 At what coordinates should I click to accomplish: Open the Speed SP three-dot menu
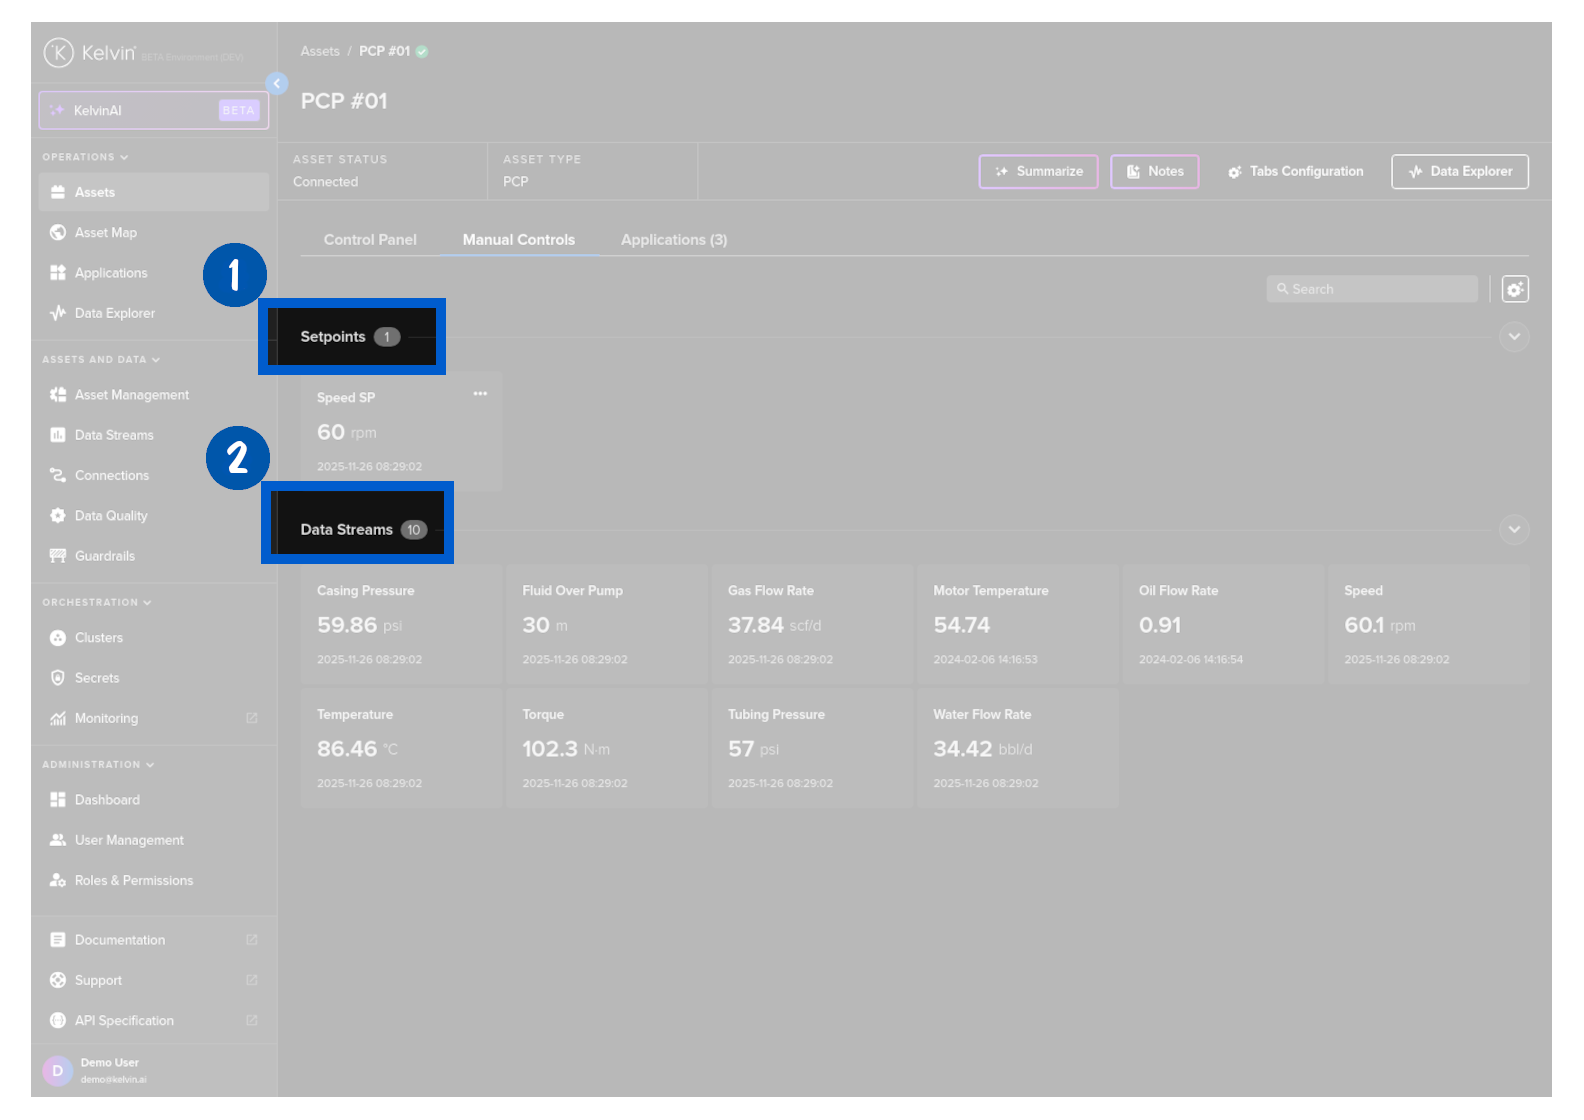(480, 394)
